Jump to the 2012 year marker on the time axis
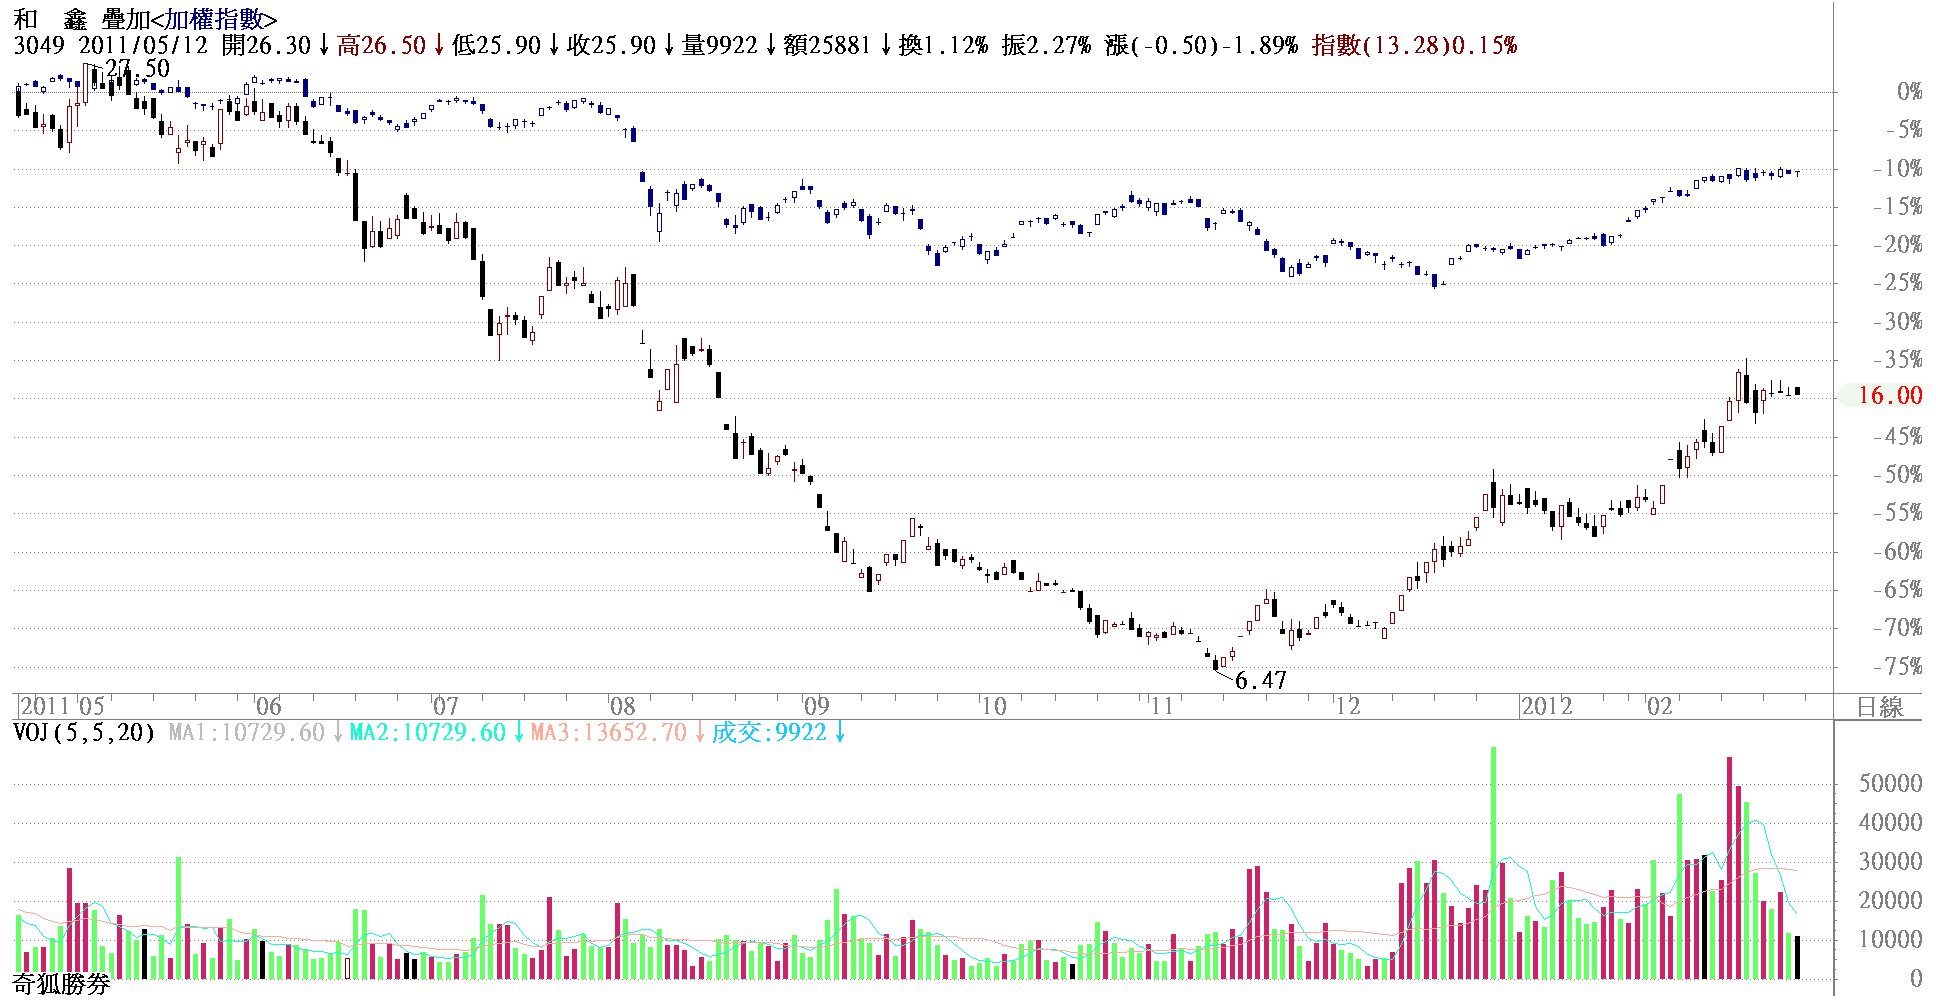Screen dimensions: 1936x1006 (1547, 706)
